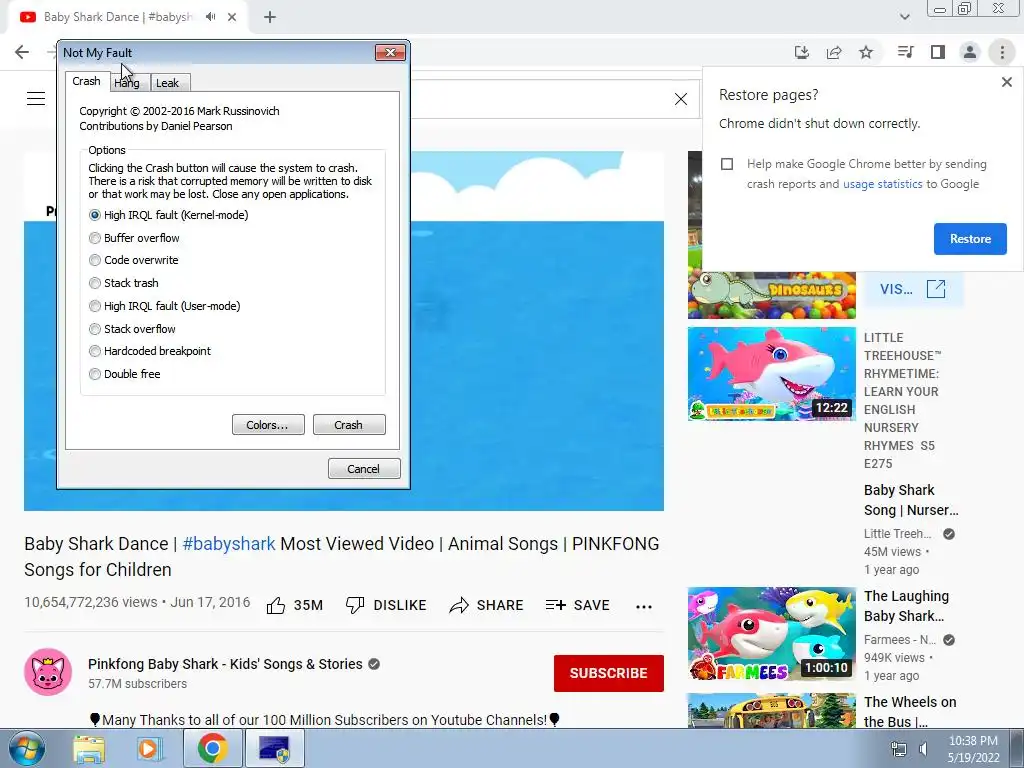Viewport: 1024px width, 768px height.
Task: Save the video to a playlist
Action: coord(577,605)
